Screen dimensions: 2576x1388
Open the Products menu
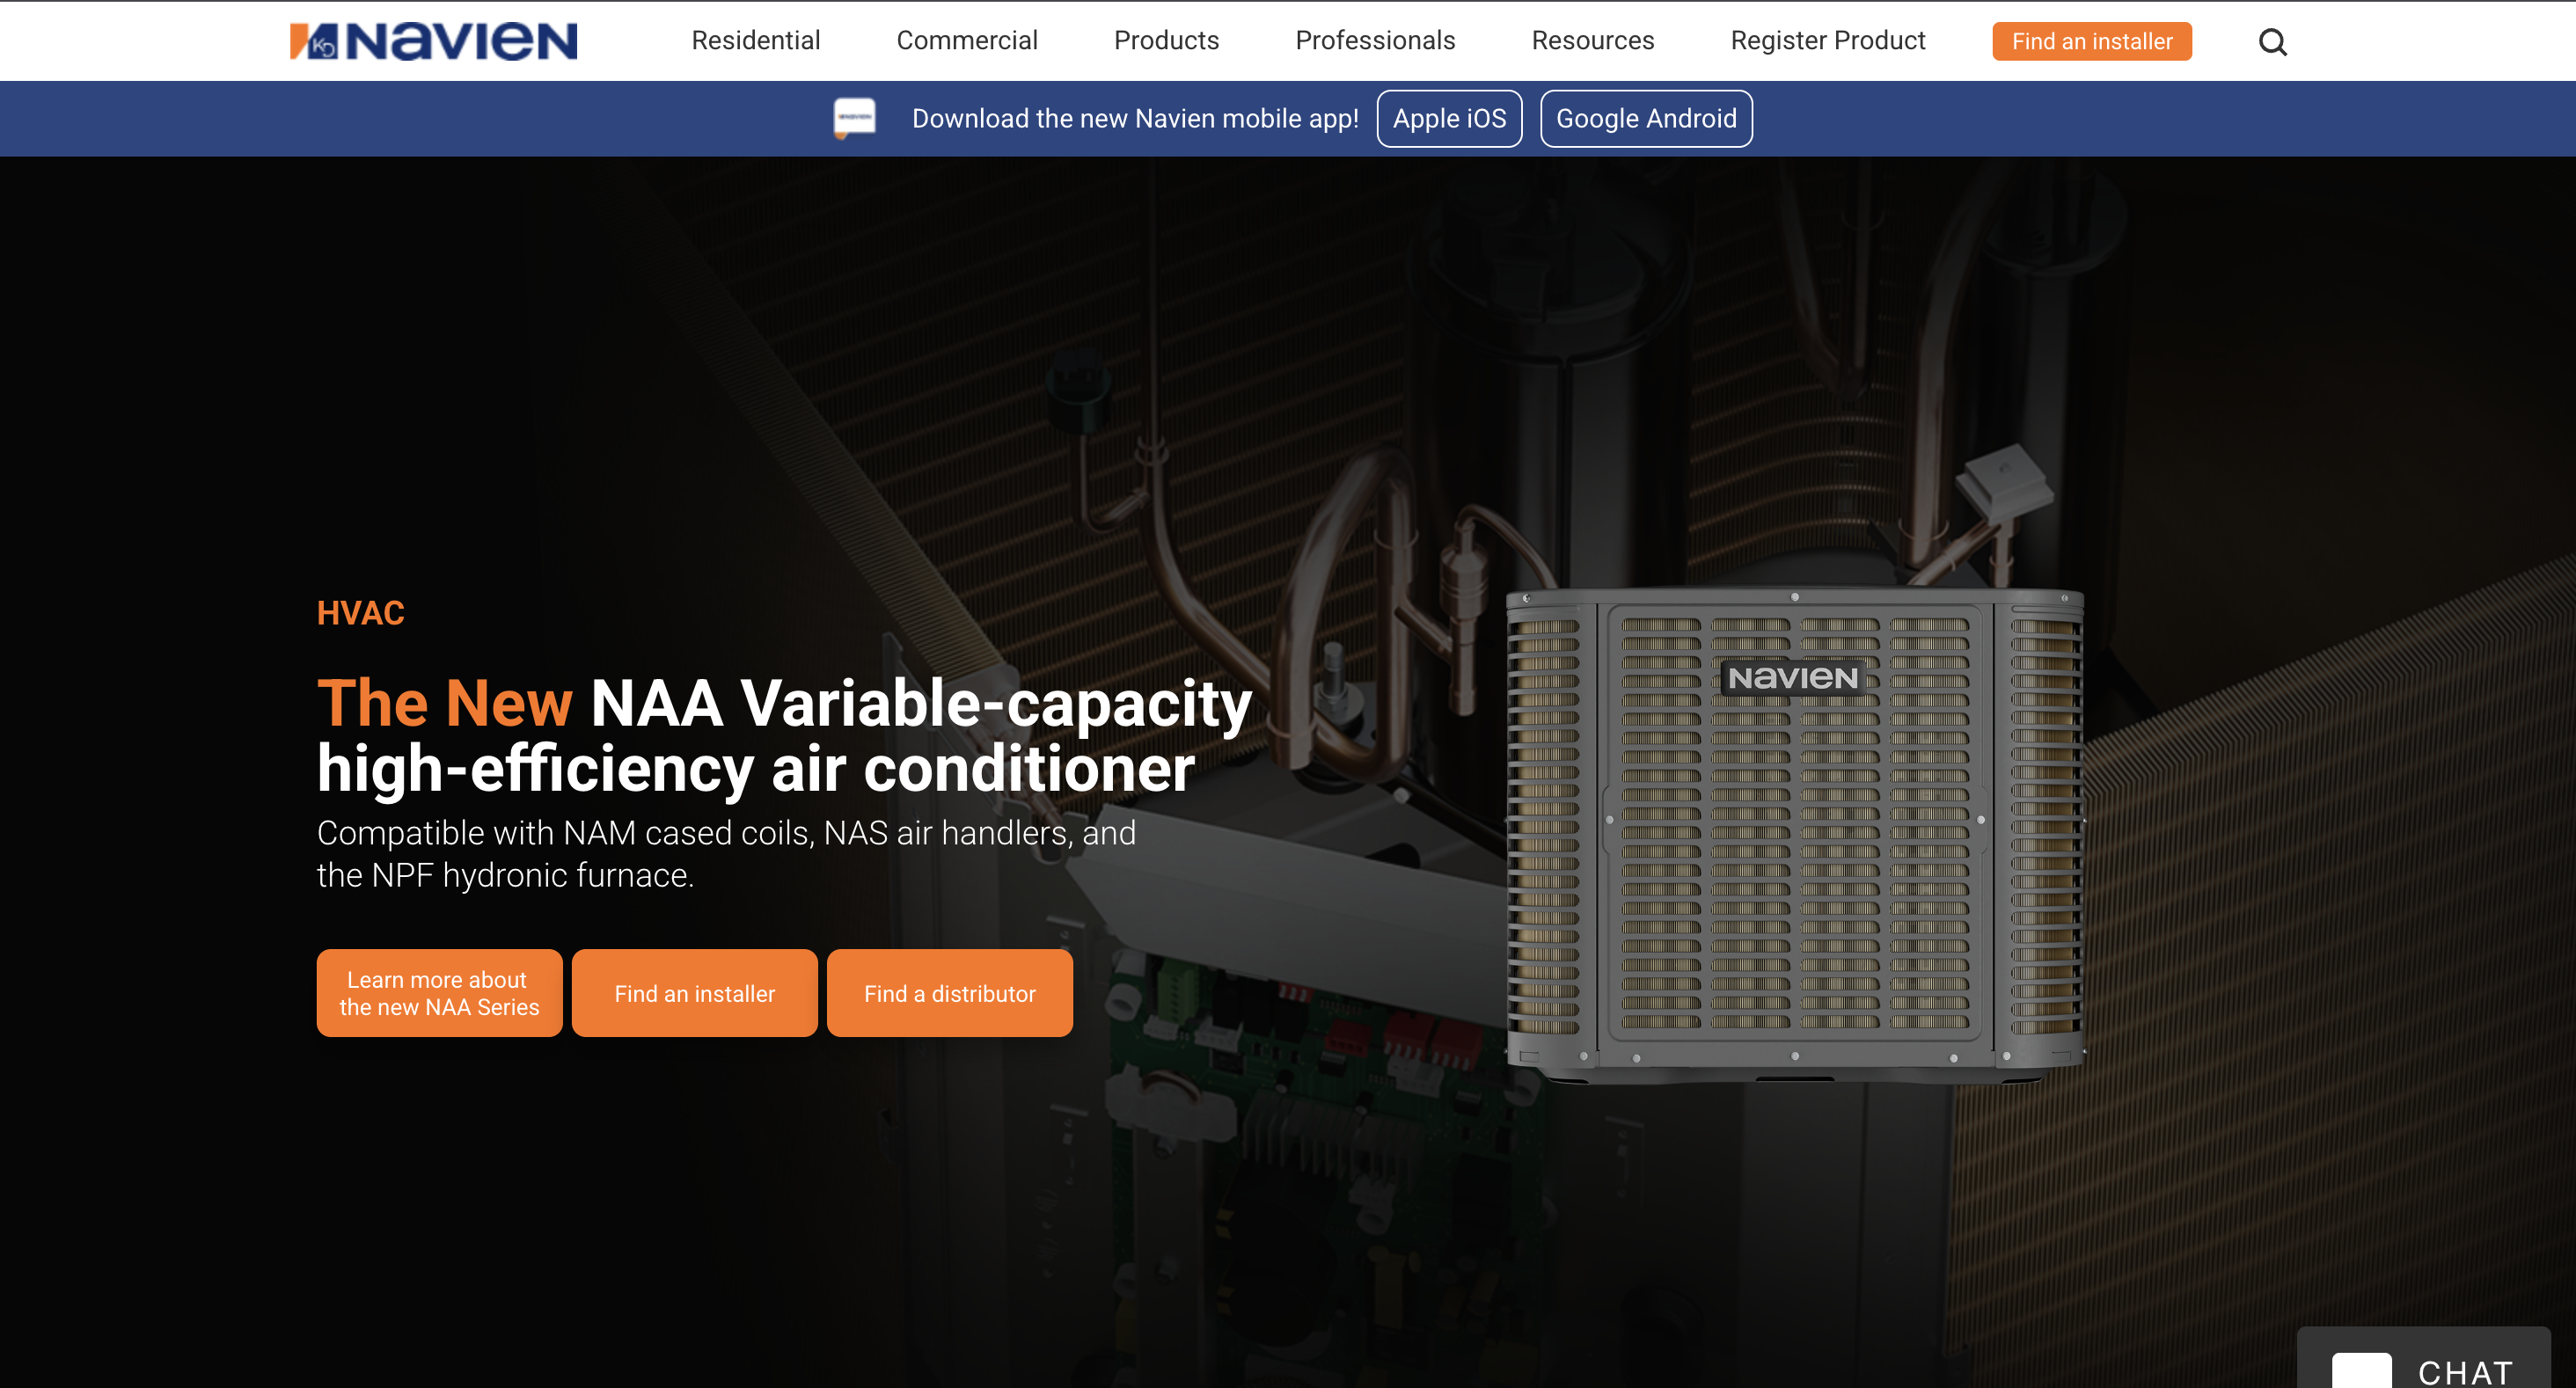(x=1166, y=41)
